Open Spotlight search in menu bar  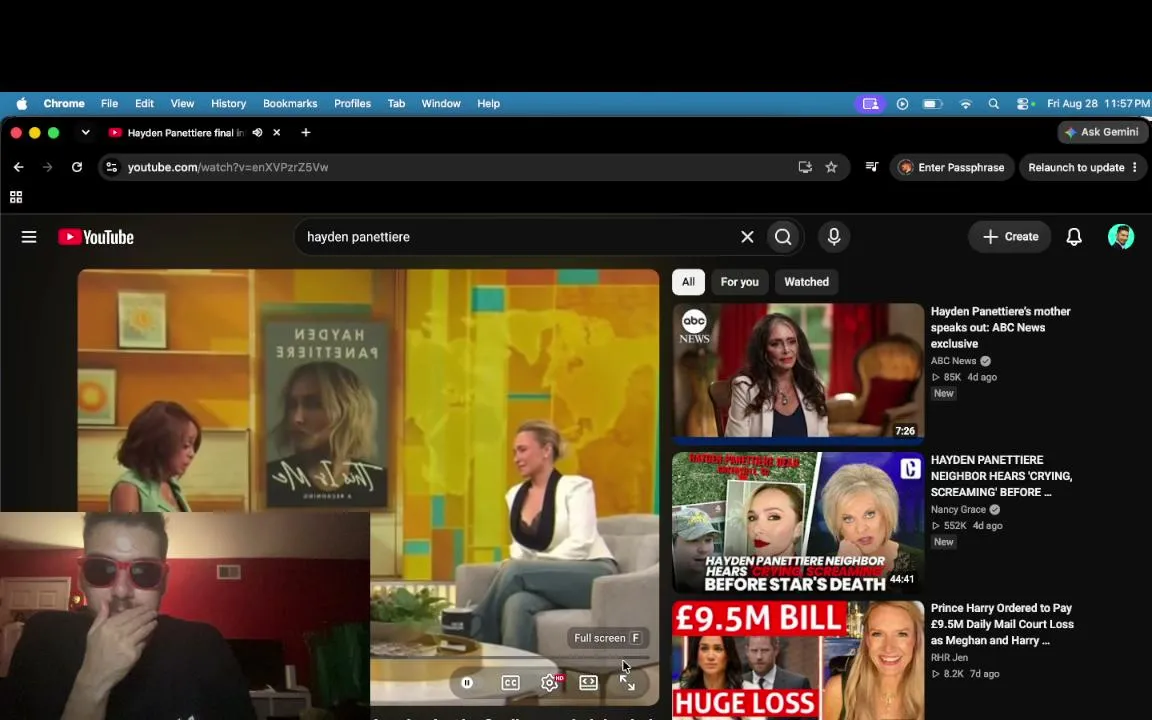tap(993, 104)
